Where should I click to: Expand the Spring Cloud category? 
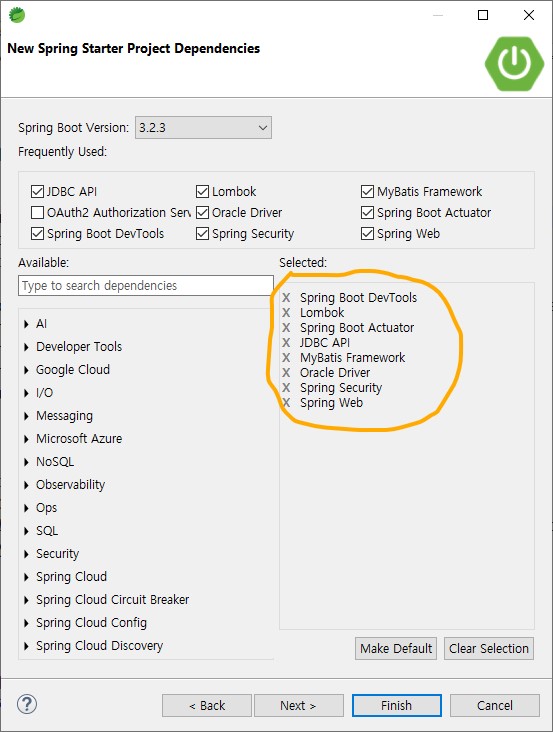click(x=26, y=577)
